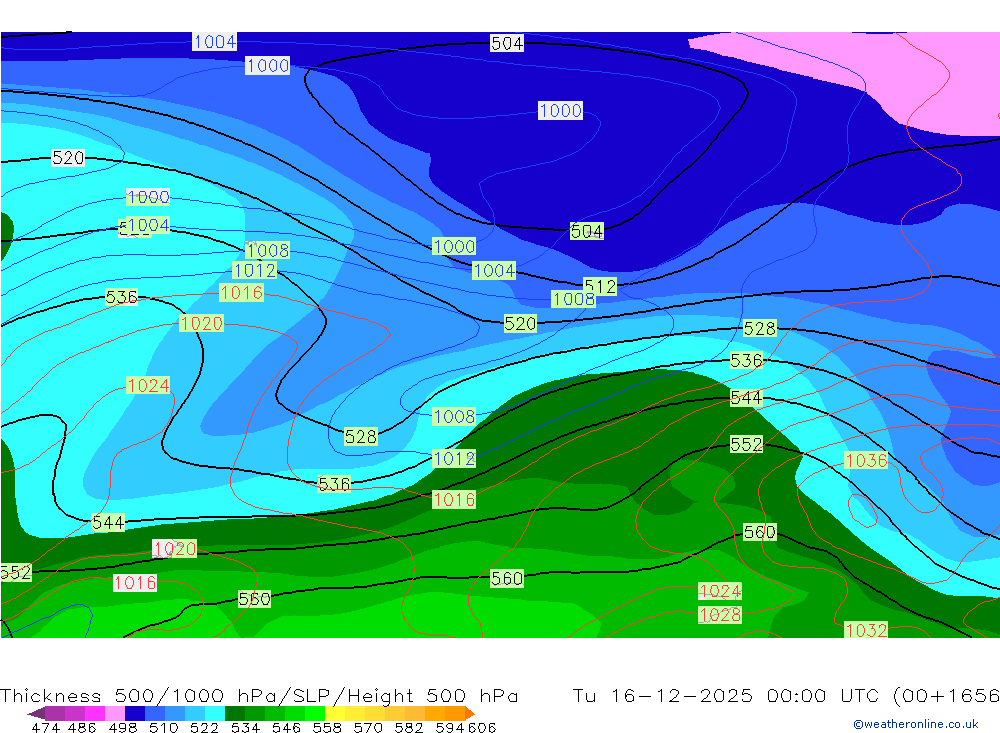
Task: Click legend value 474
Action: (x=45, y=728)
